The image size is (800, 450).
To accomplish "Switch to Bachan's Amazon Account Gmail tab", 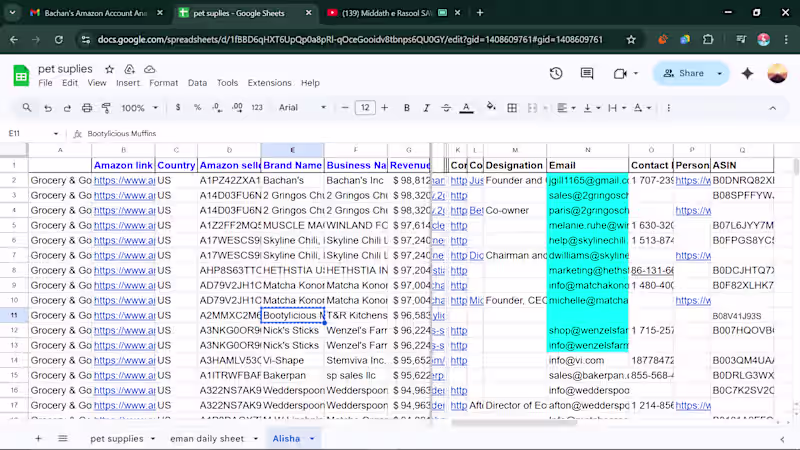I will point(95,13).
